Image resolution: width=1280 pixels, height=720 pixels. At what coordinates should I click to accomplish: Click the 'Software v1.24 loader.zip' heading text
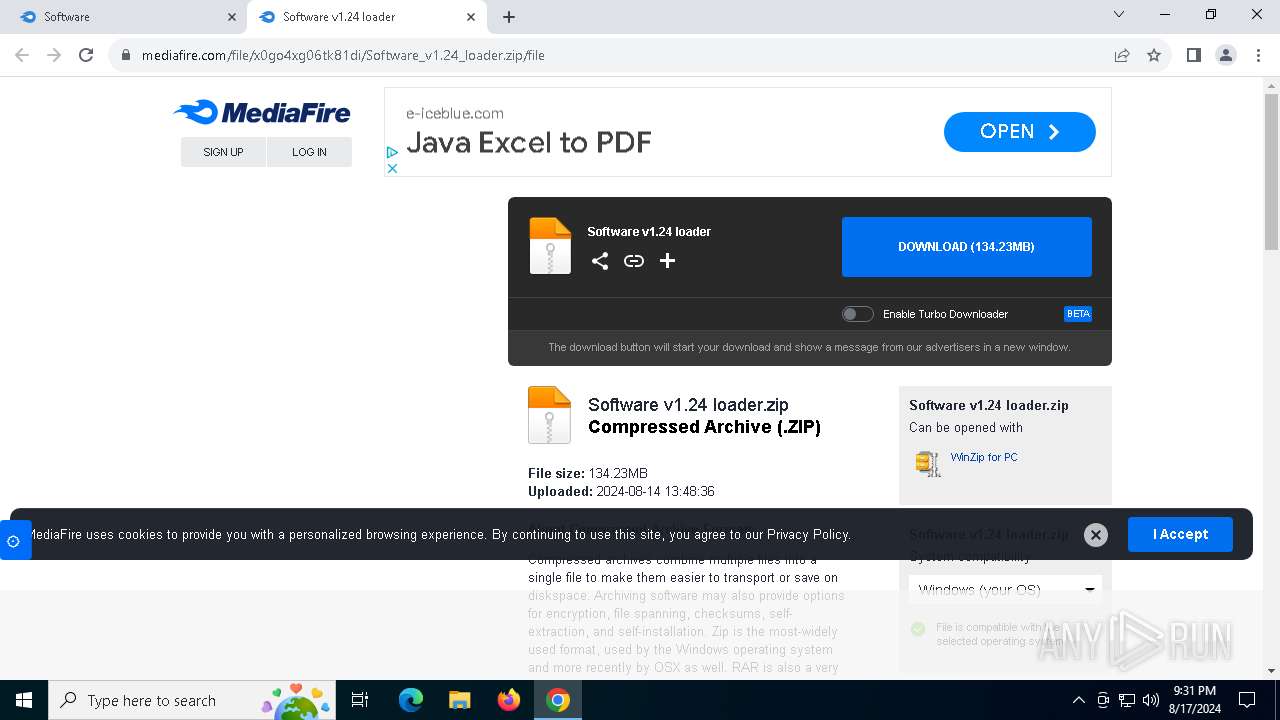tap(688, 405)
